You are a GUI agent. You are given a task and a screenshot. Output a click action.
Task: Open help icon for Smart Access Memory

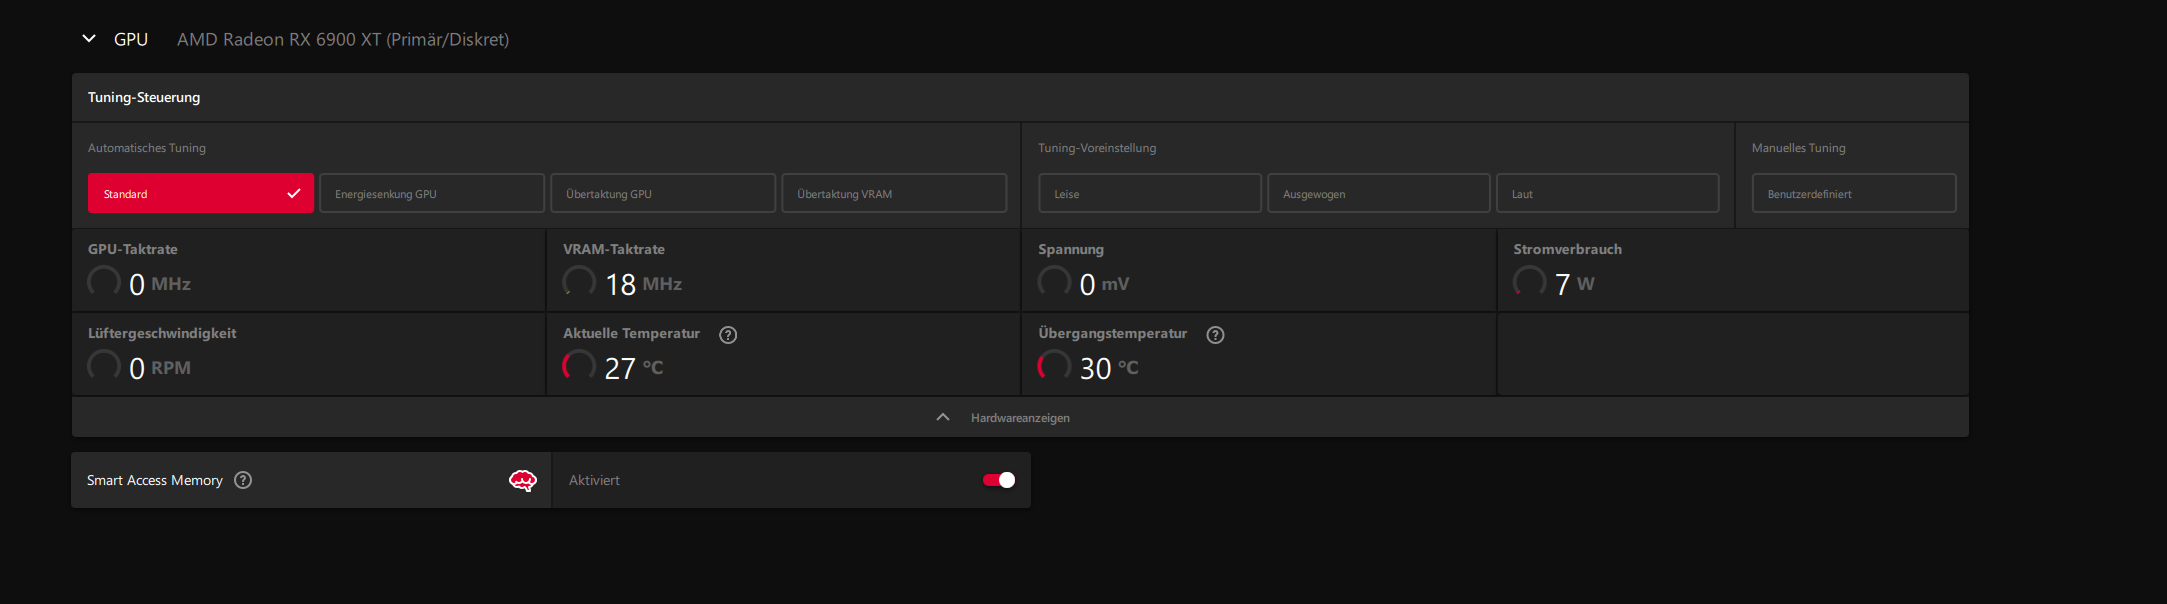[x=243, y=480]
